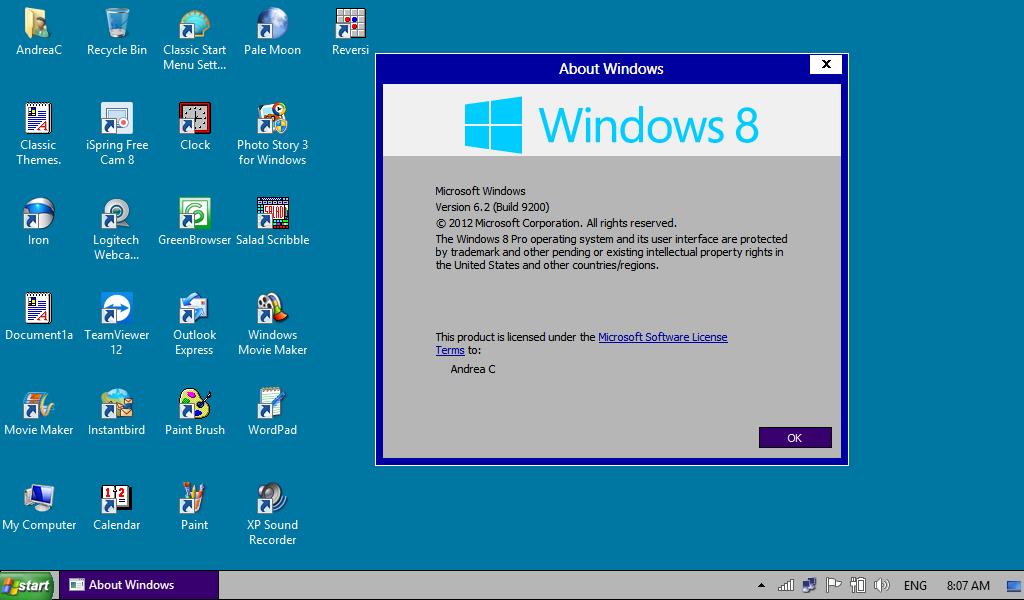Close the About Windows dialog
The height and width of the screenshot is (600, 1024).
point(825,64)
